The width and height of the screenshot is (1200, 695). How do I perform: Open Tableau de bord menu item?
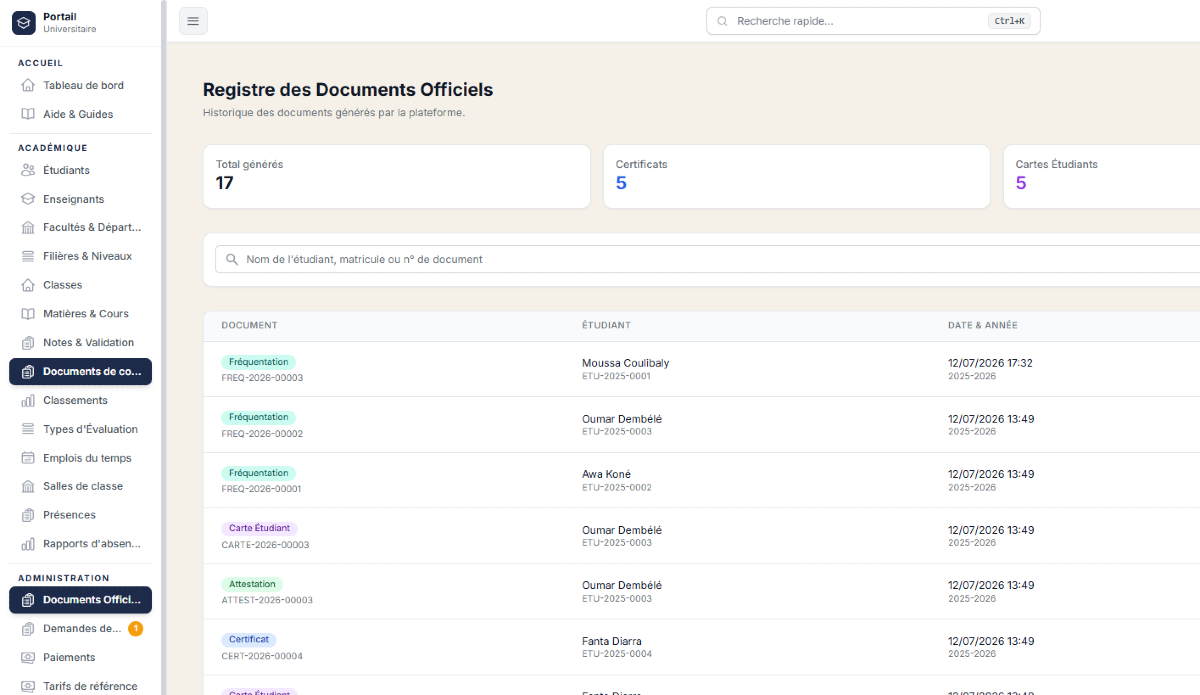pos(80,85)
